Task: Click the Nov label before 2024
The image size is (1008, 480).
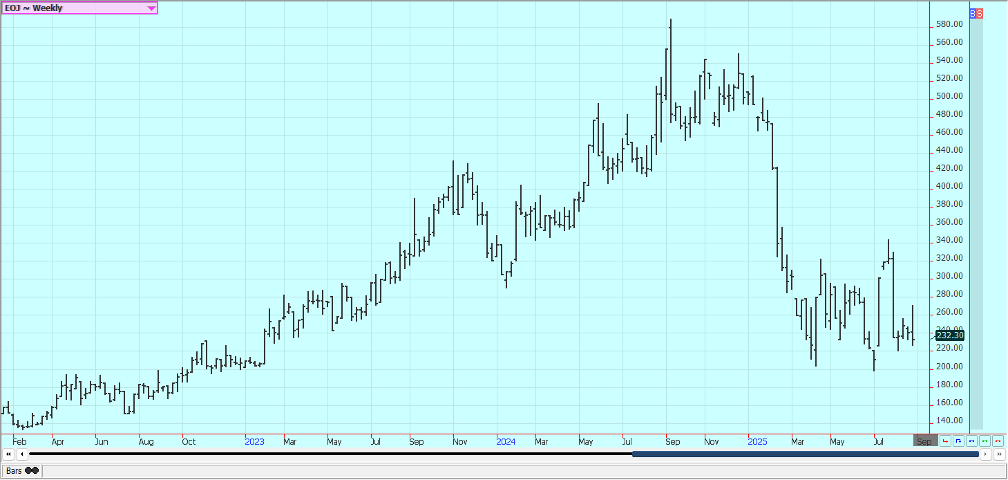Action: pos(460,442)
